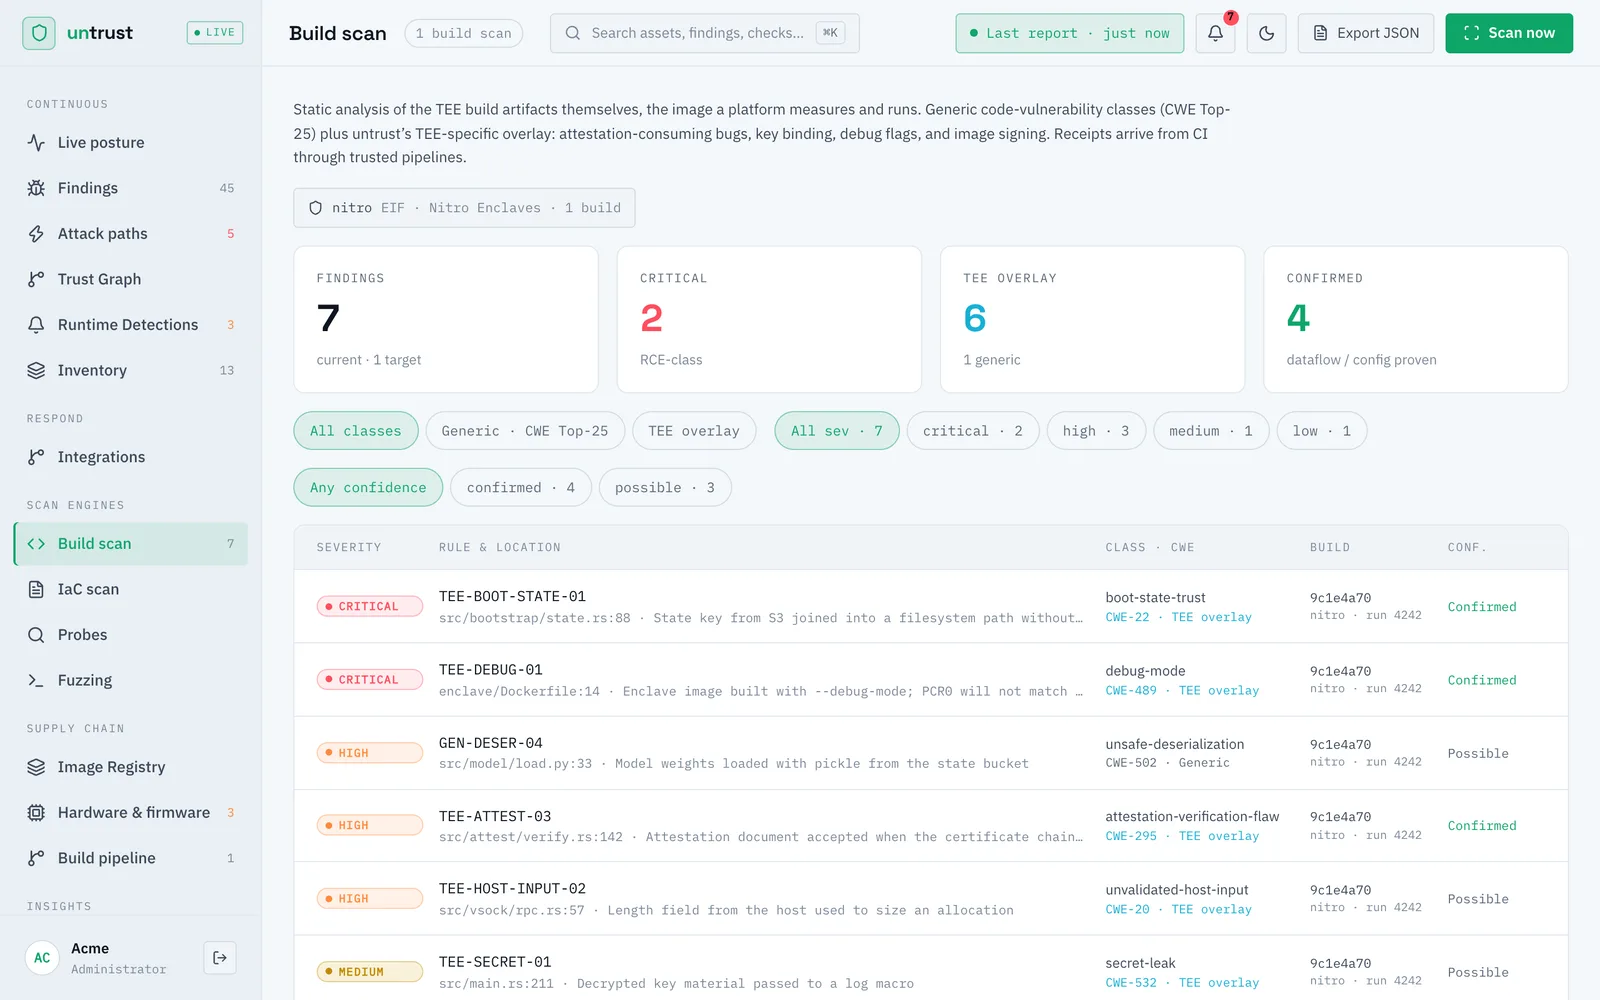
Task: Select Build scan in sidebar
Action: pos(131,544)
